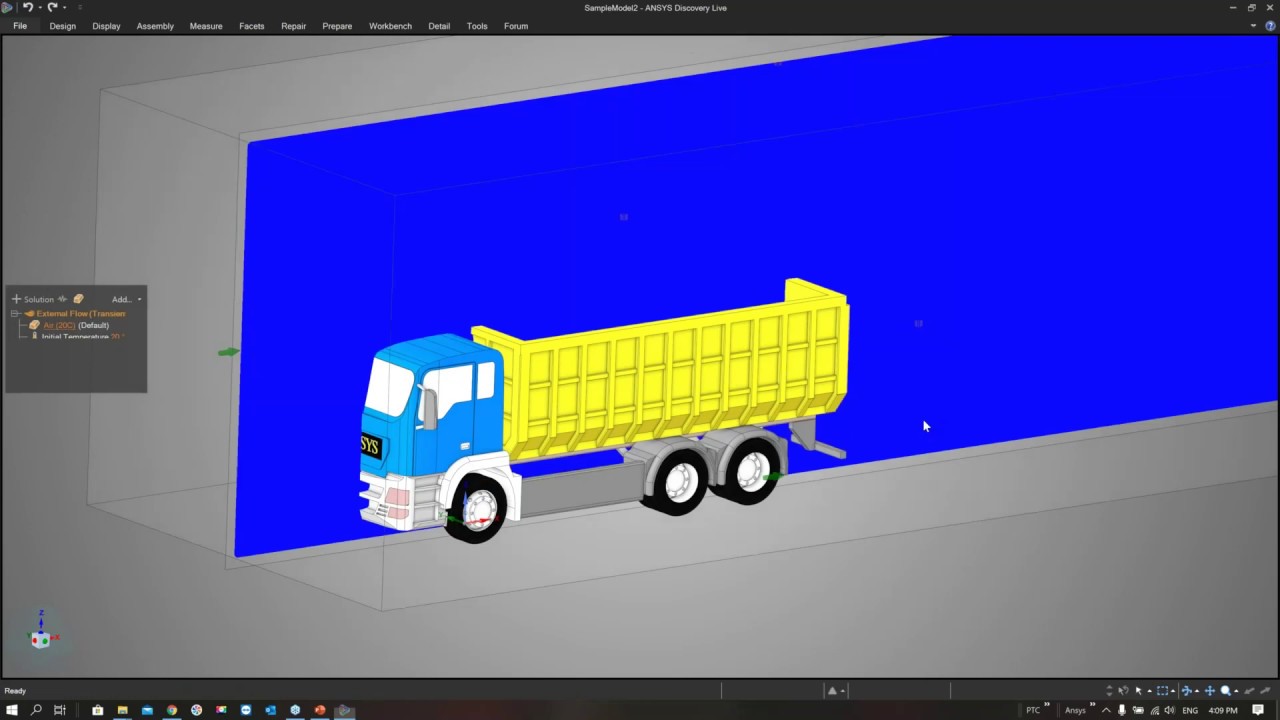1280x720 pixels.
Task: Click the pan view tool in status bar
Action: point(1210,690)
